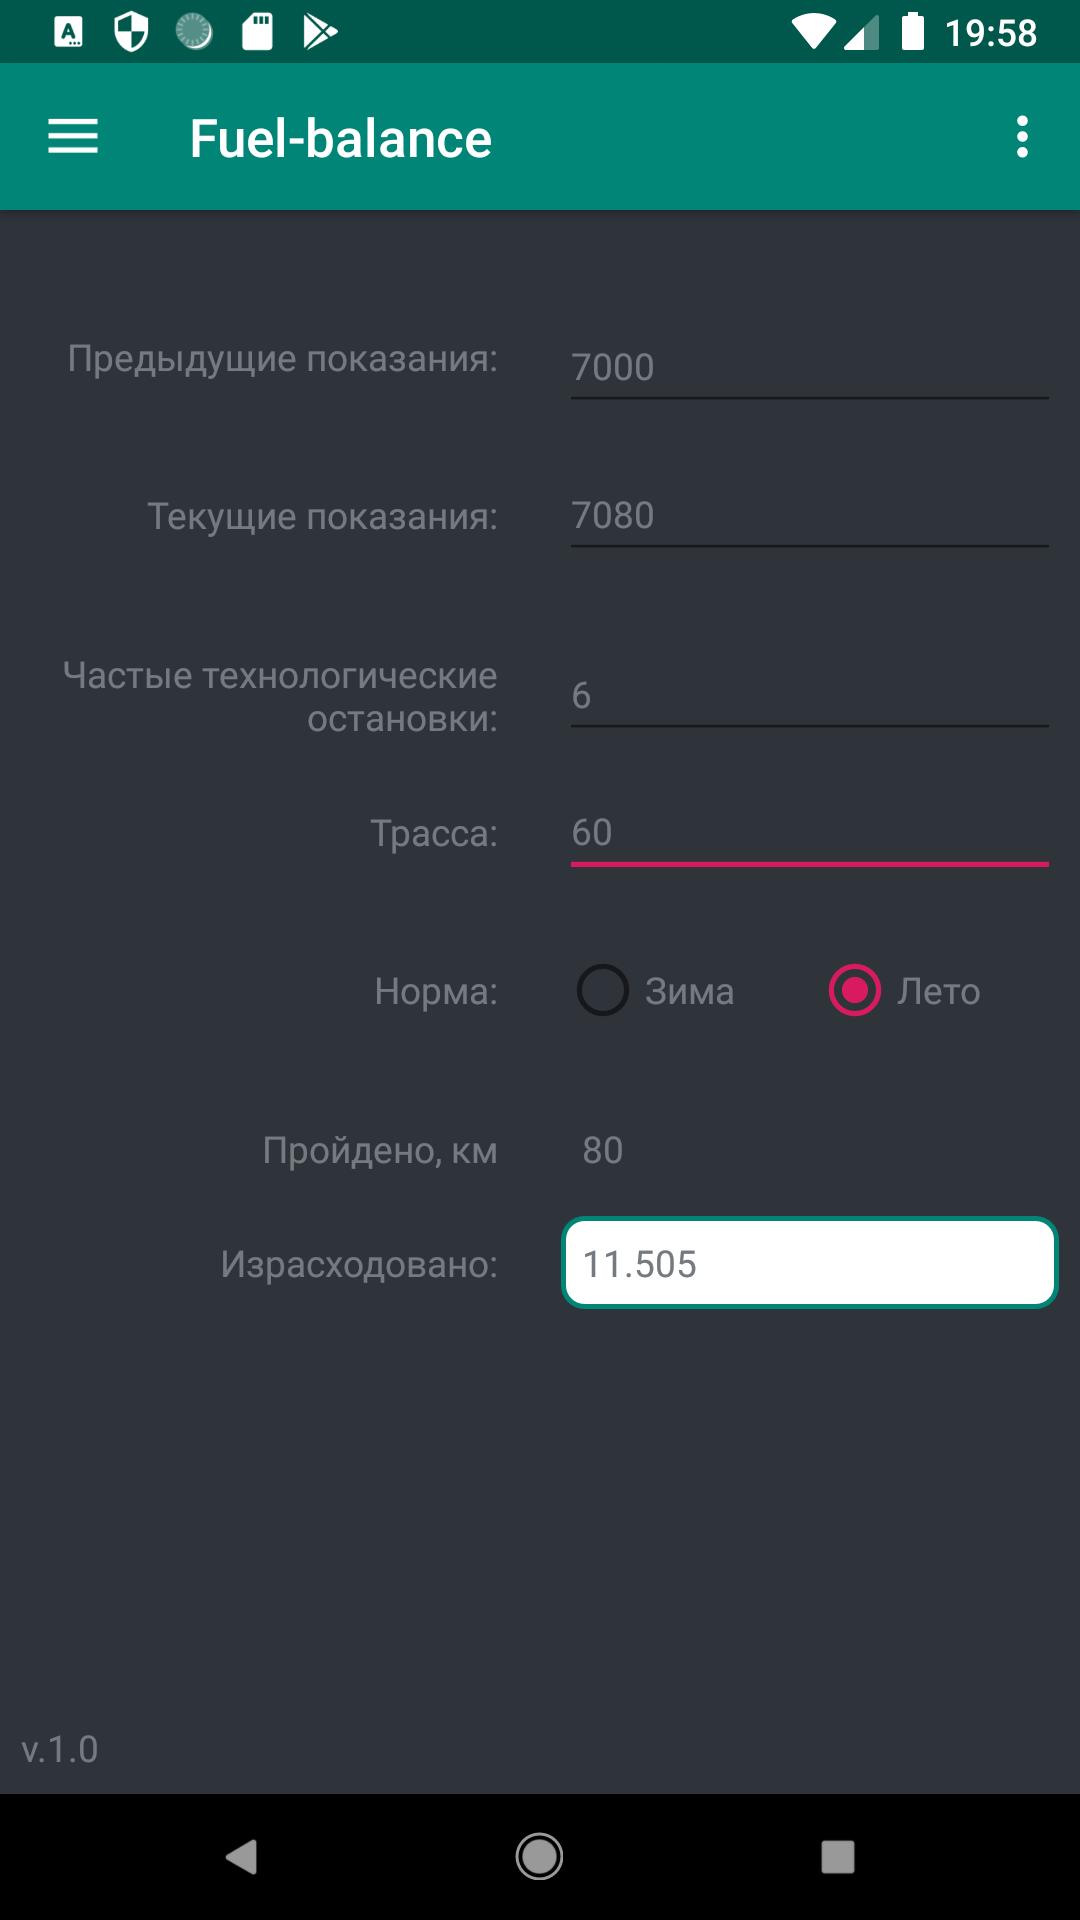The image size is (1080, 1920).
Task: Tap the v.1.0 version label
Action: (60, 1749)
